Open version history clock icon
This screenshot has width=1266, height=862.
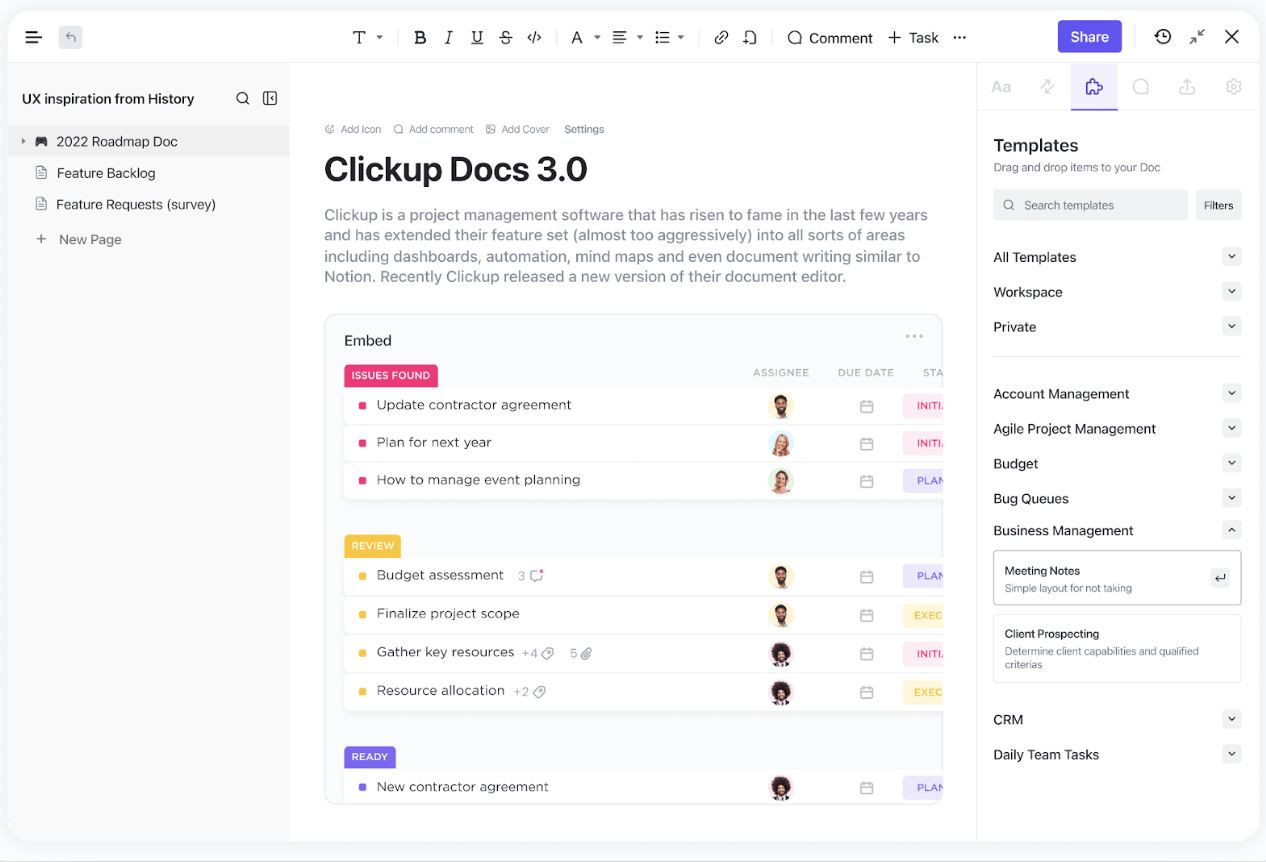point(1162,37)
